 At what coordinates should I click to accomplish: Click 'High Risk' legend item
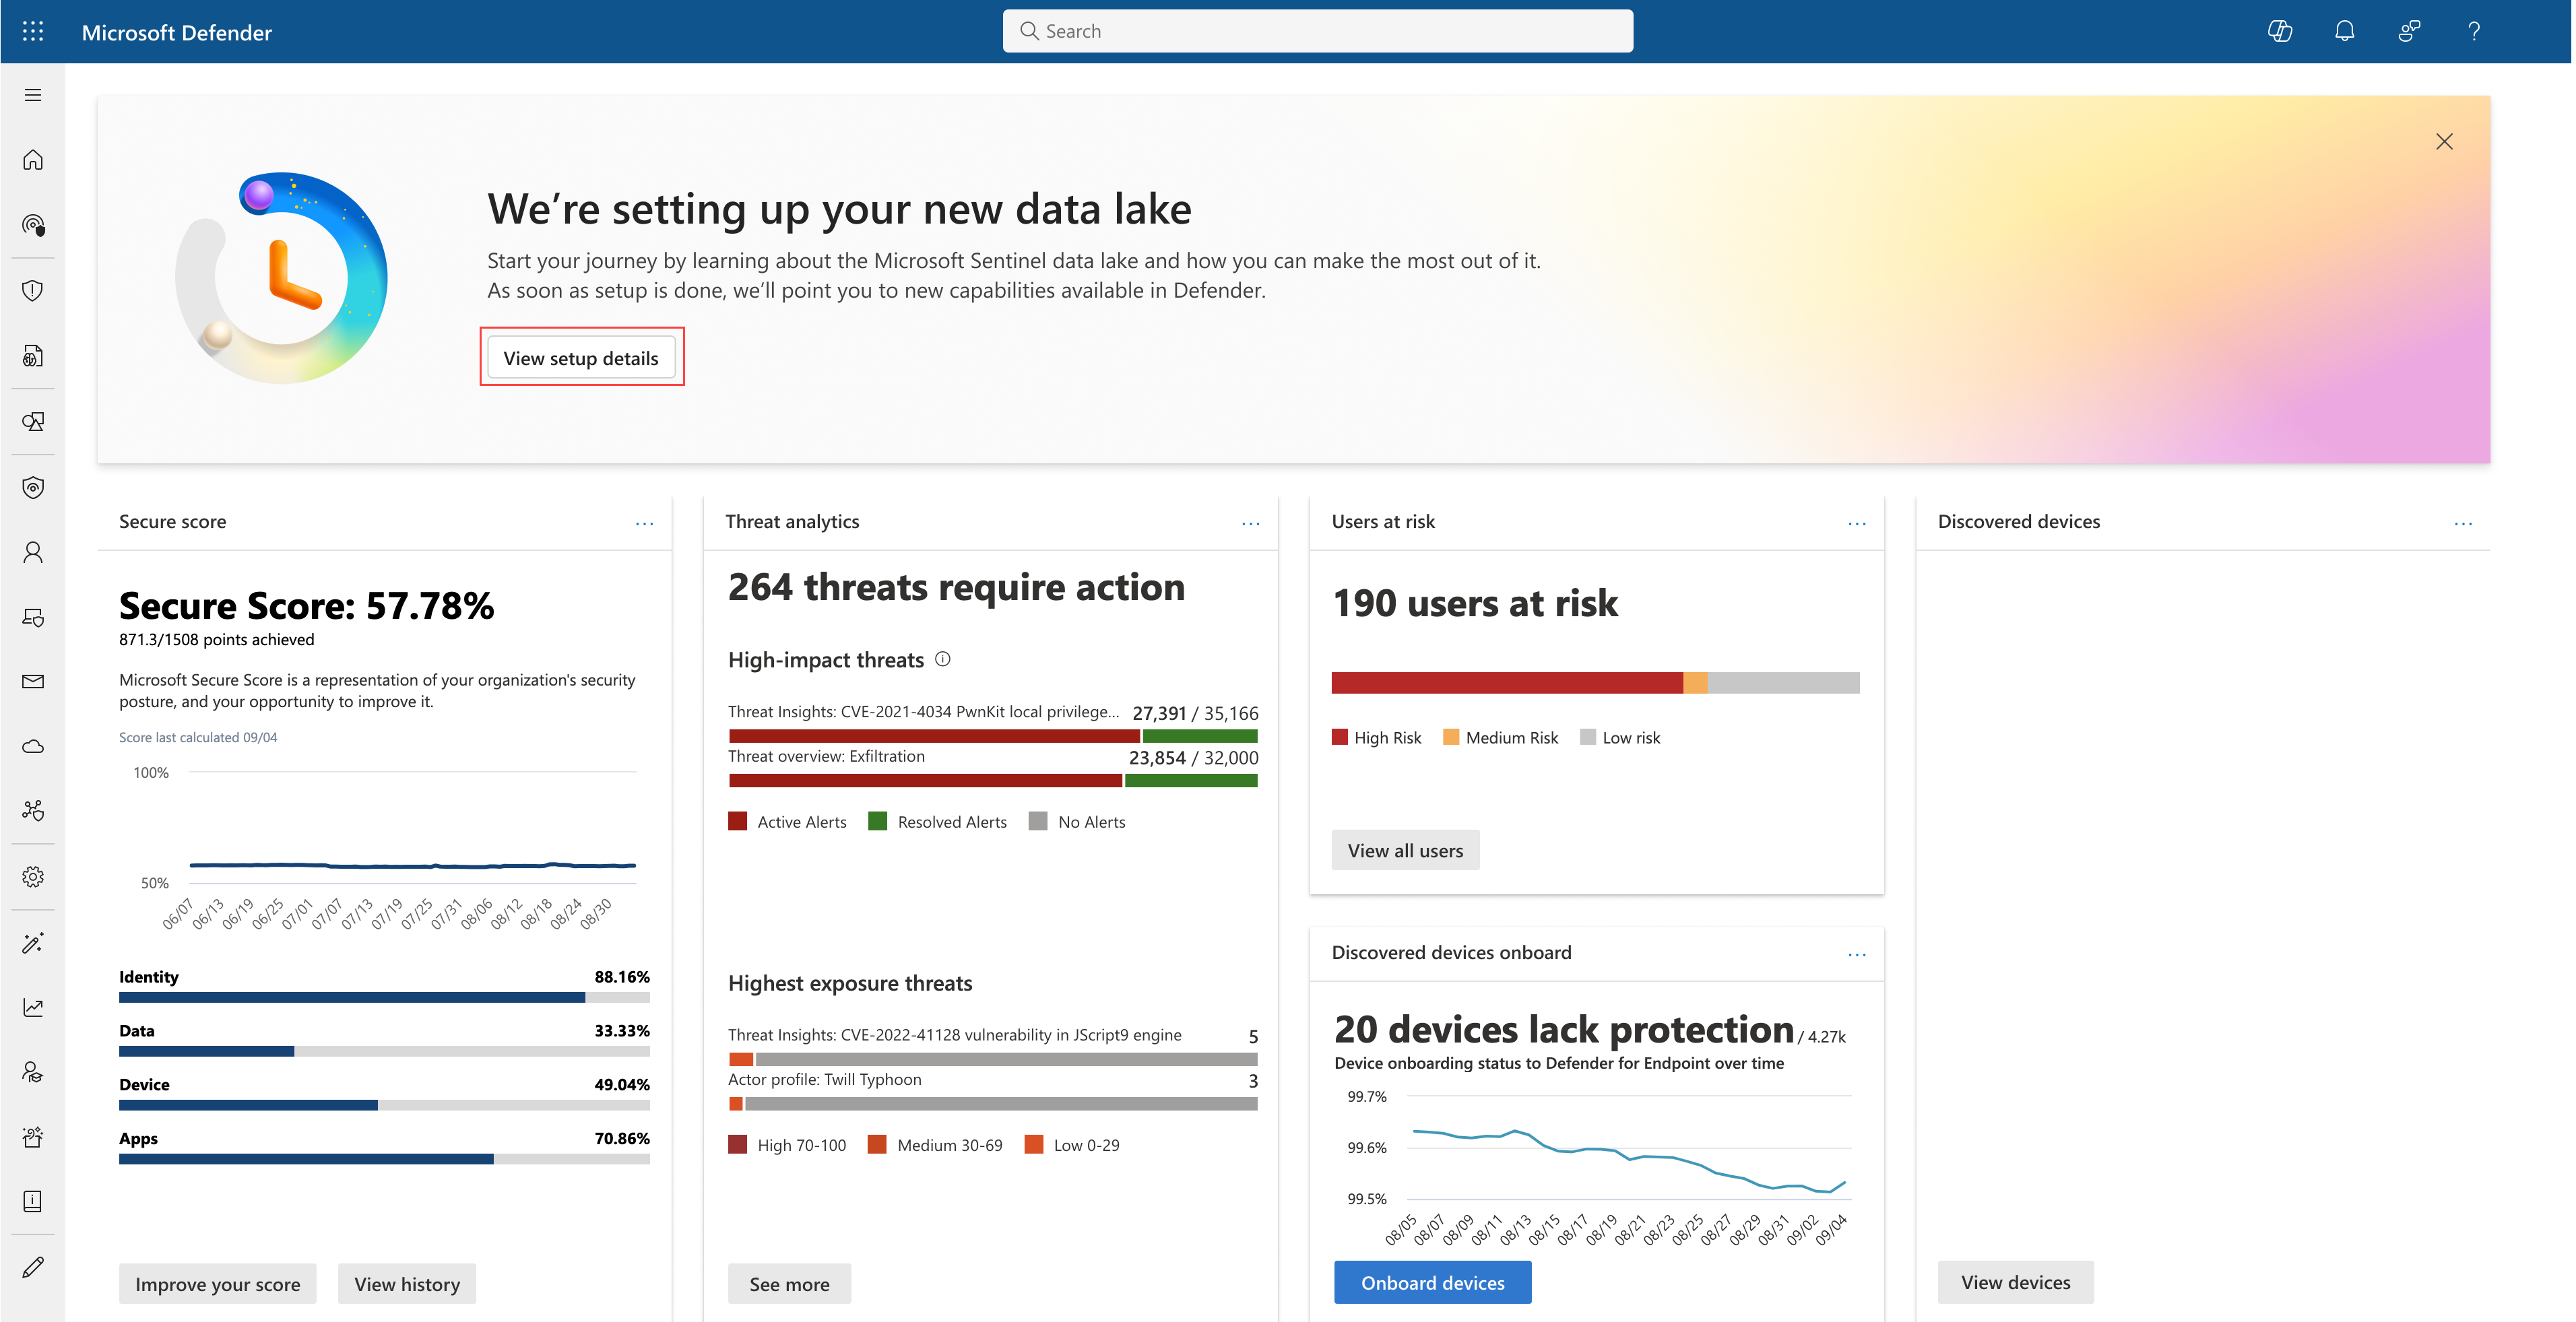[1376, 737]
